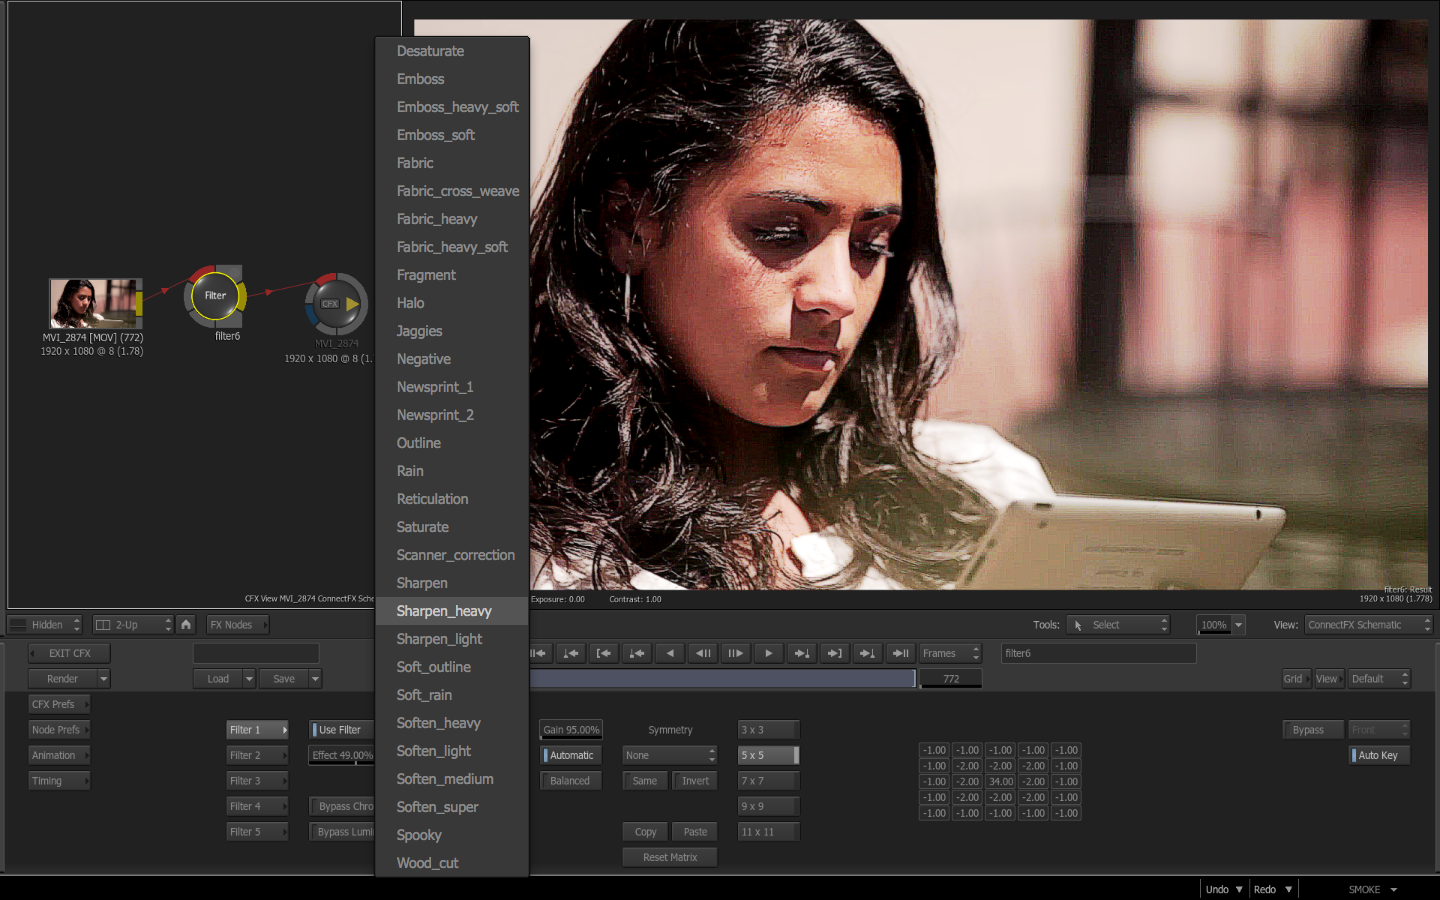The width and height of the screenshot is (1440, 900).
Task: Click the Gain 95.00% slider field
Action: click(571, 730)
